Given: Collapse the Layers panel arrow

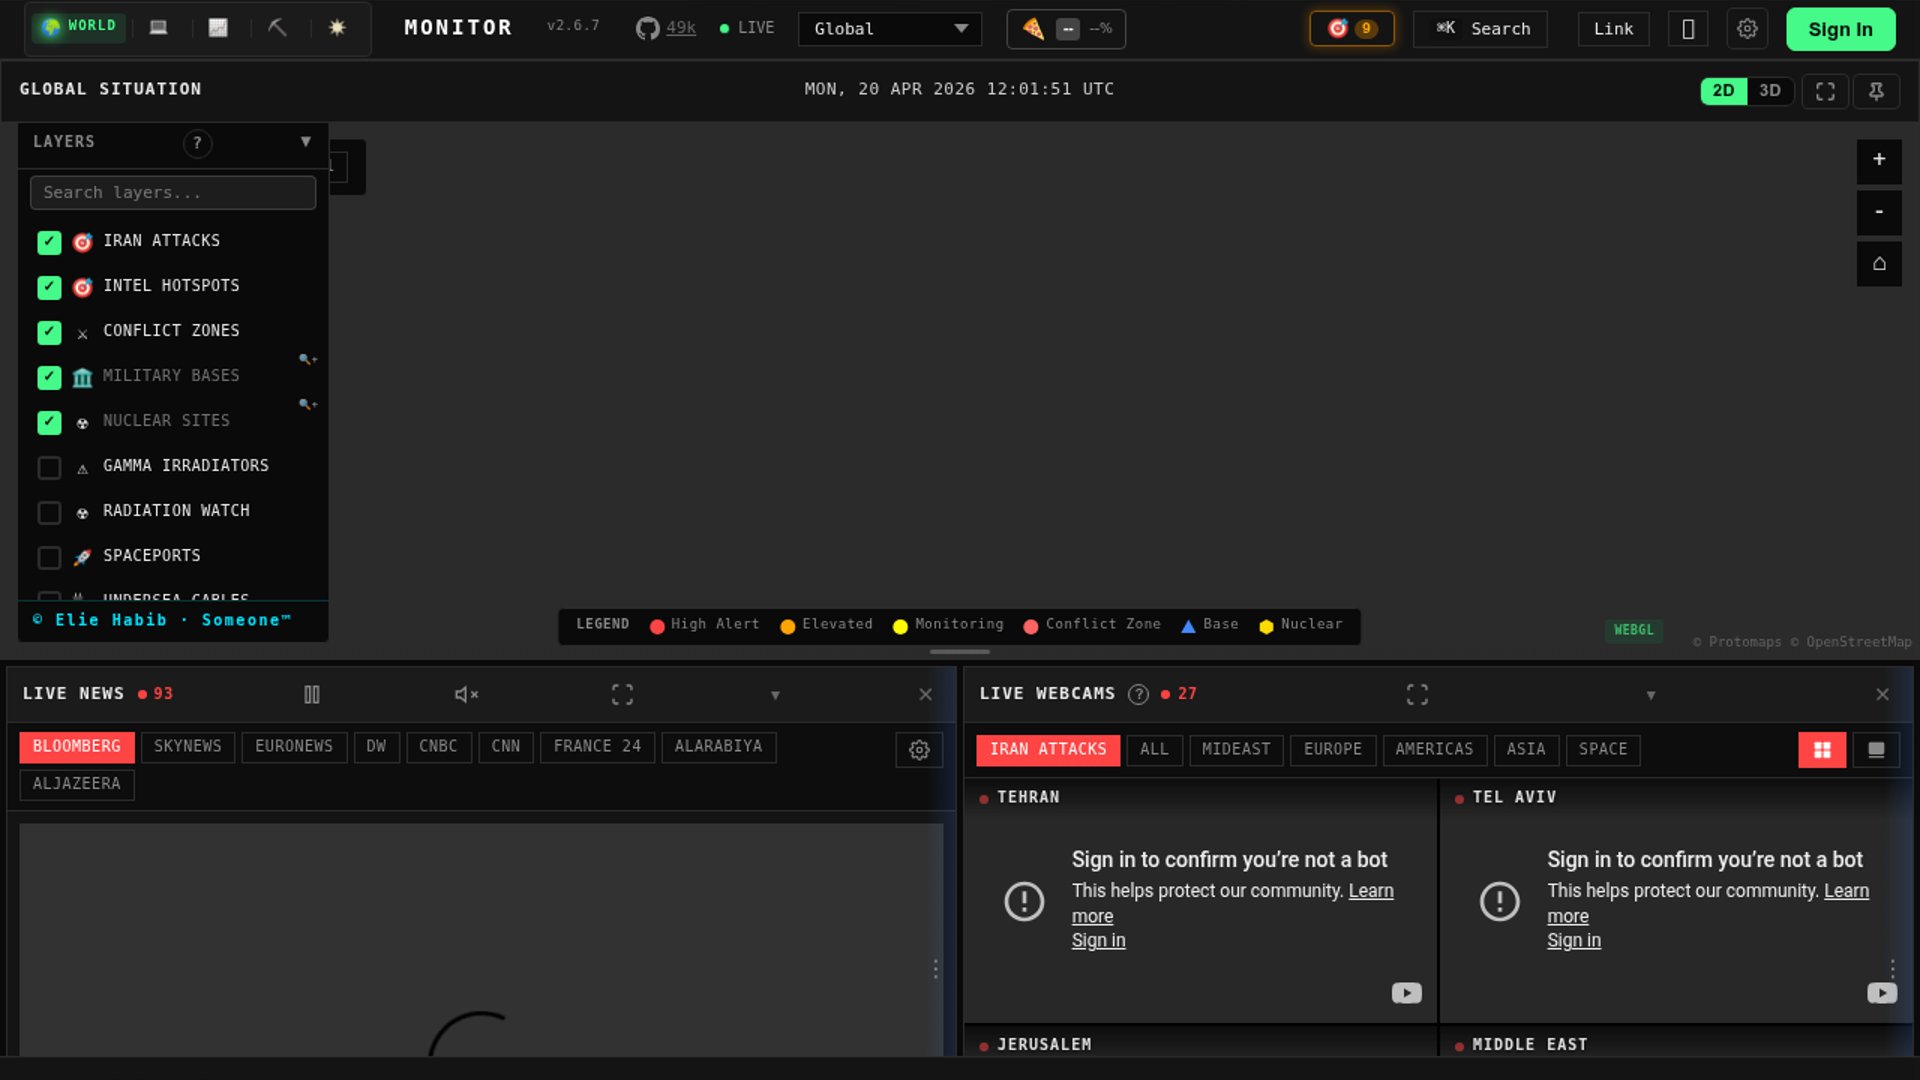Looking at the screenshot, I should (306, 141).
